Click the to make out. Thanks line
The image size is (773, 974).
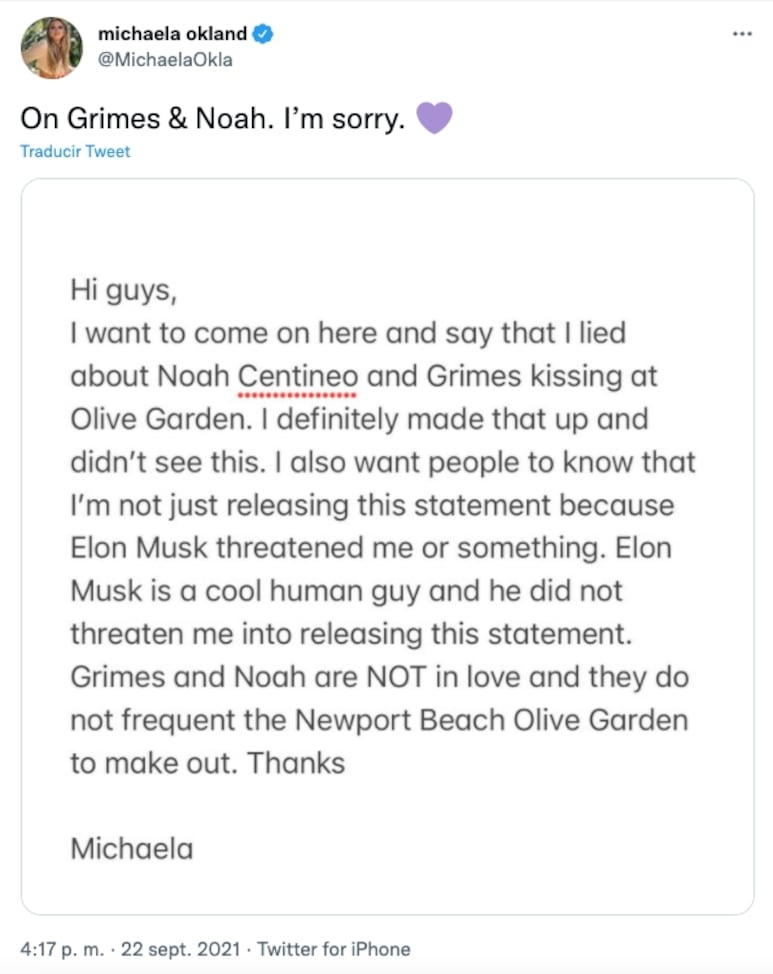tap(208, 763)
